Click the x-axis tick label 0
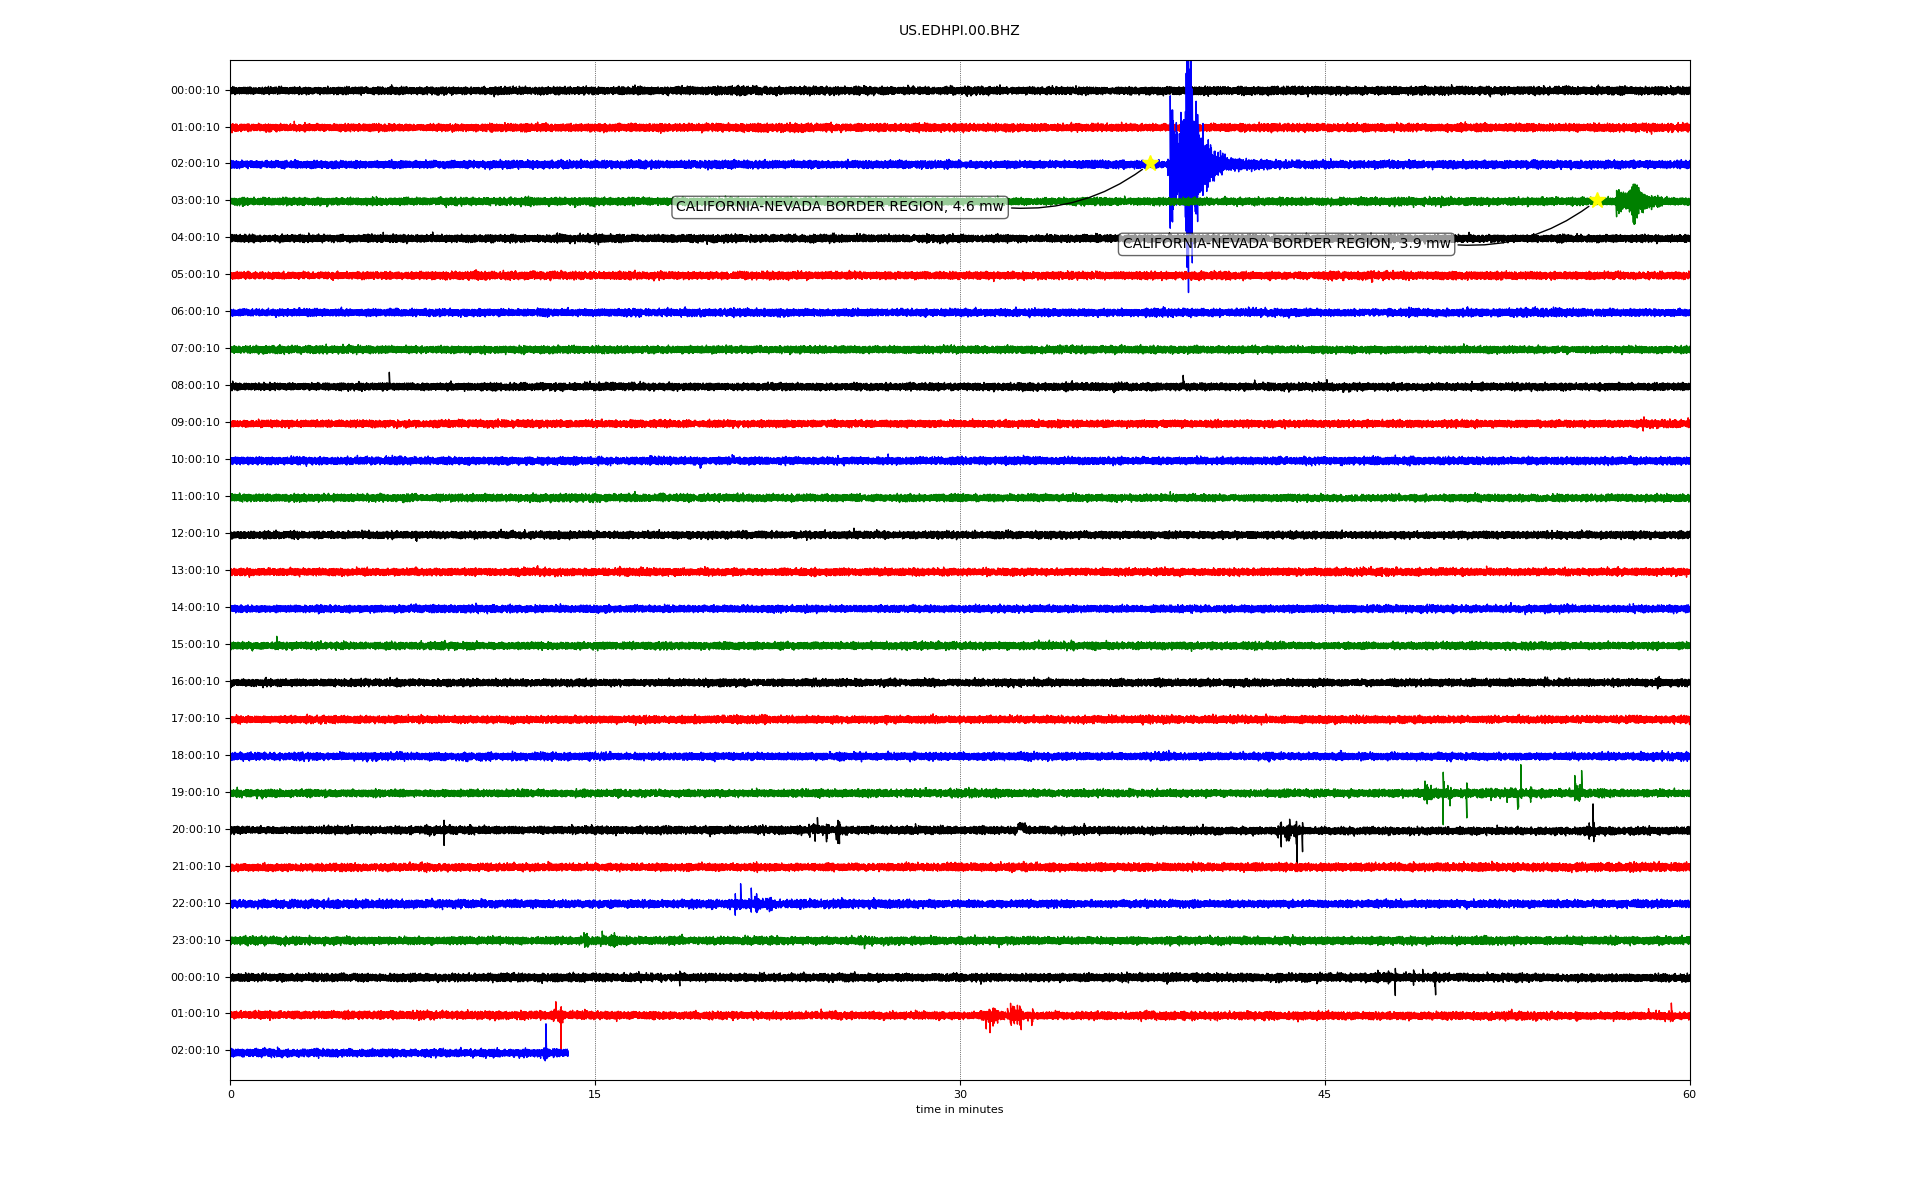This screenshot has height=1200, width=1920. point(231,1094)
